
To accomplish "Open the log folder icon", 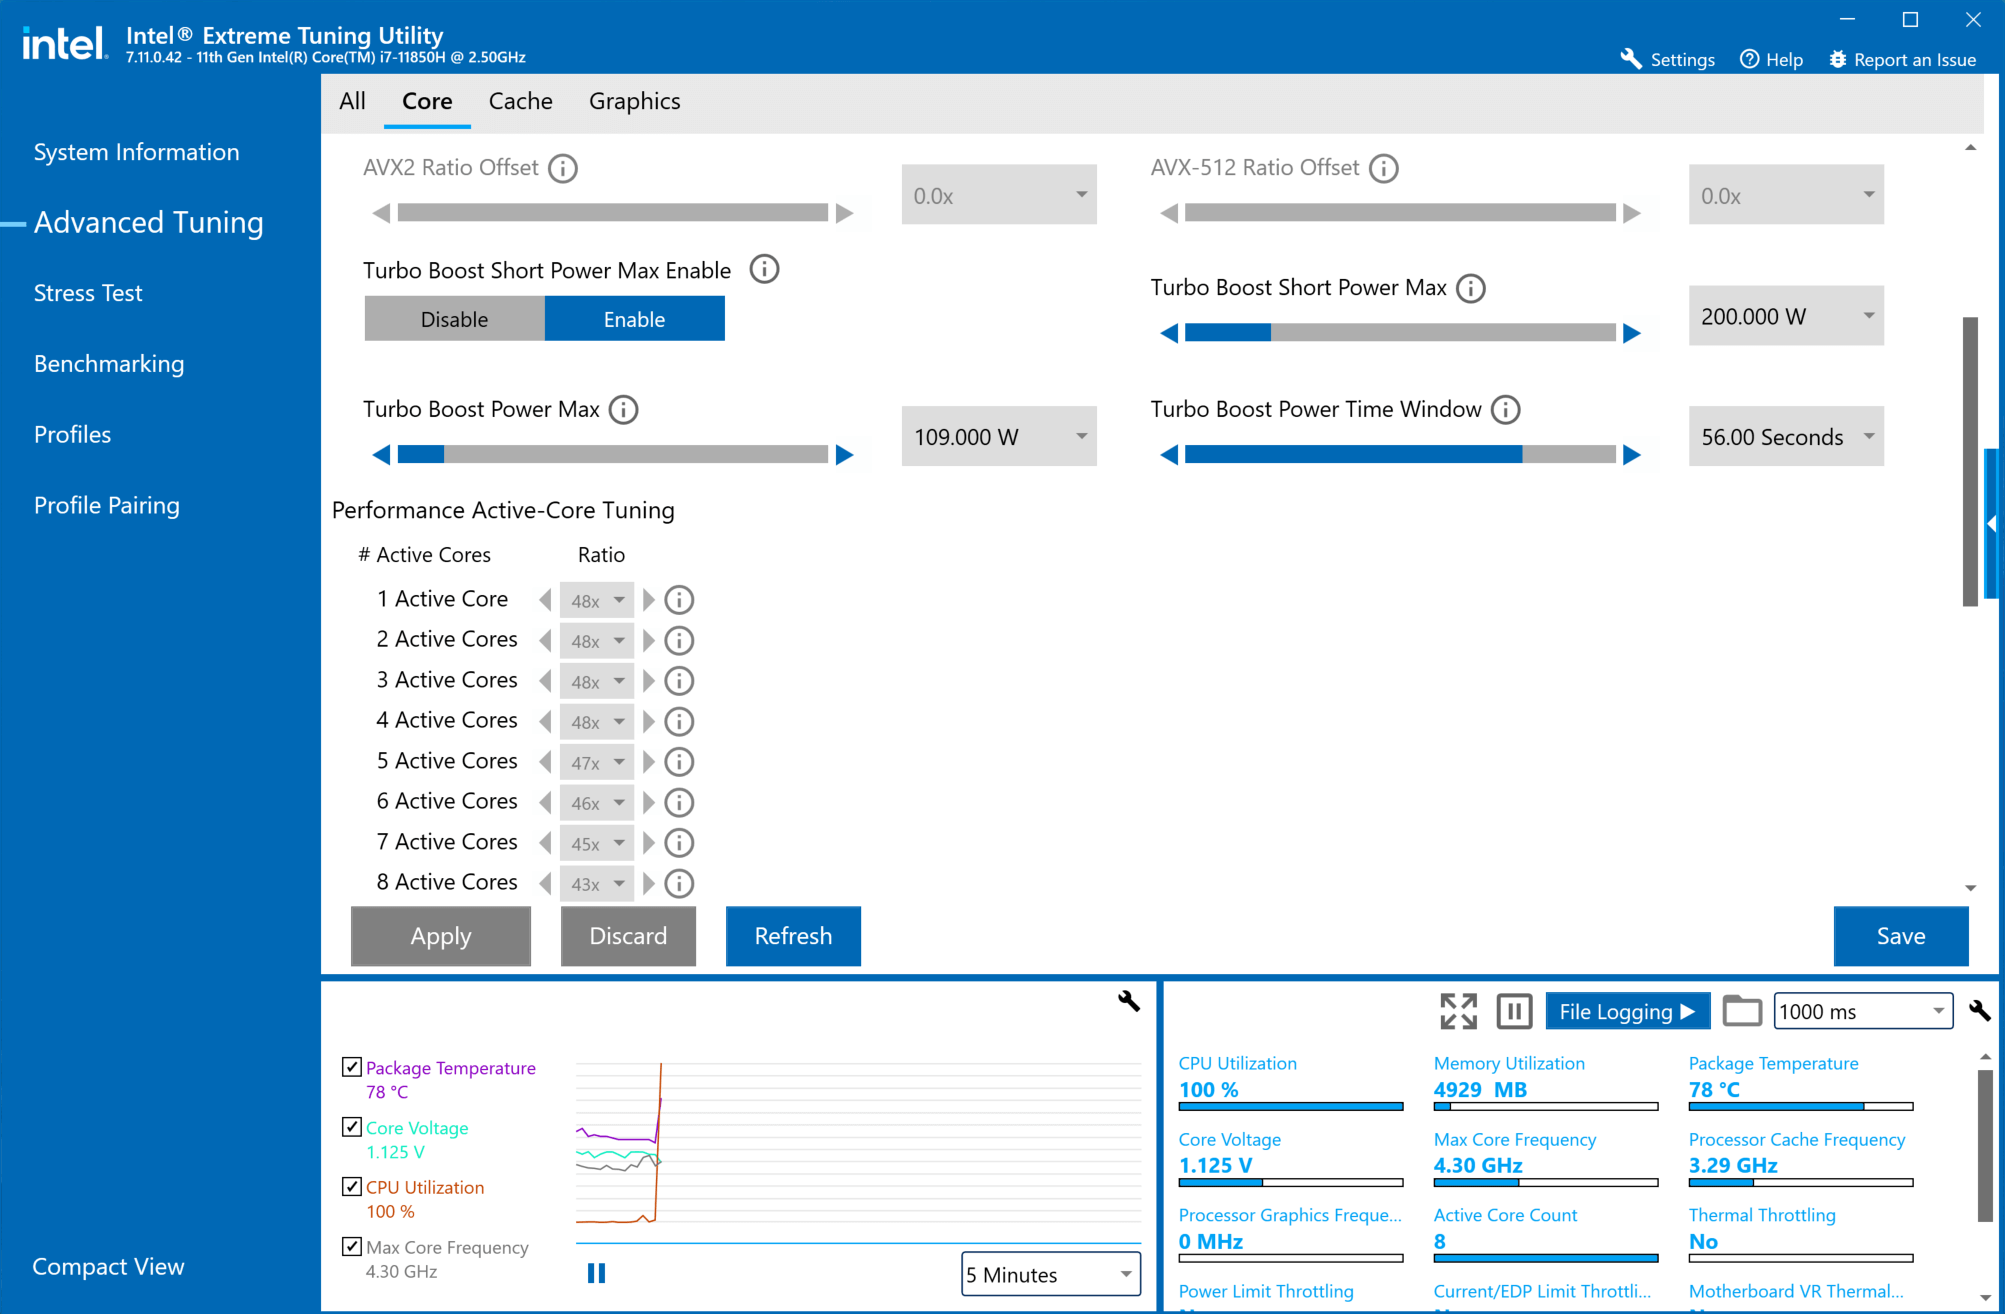I will tap(1741, 1011).
